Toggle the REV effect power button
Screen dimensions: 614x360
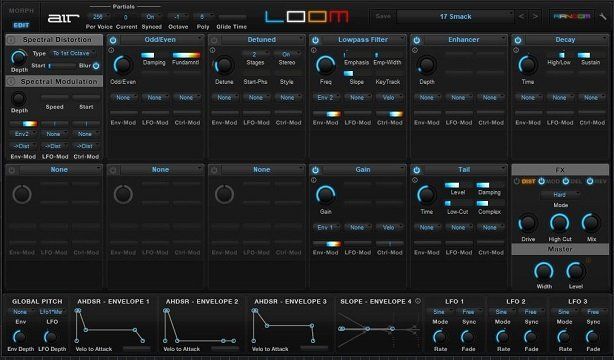pos(590,181)
